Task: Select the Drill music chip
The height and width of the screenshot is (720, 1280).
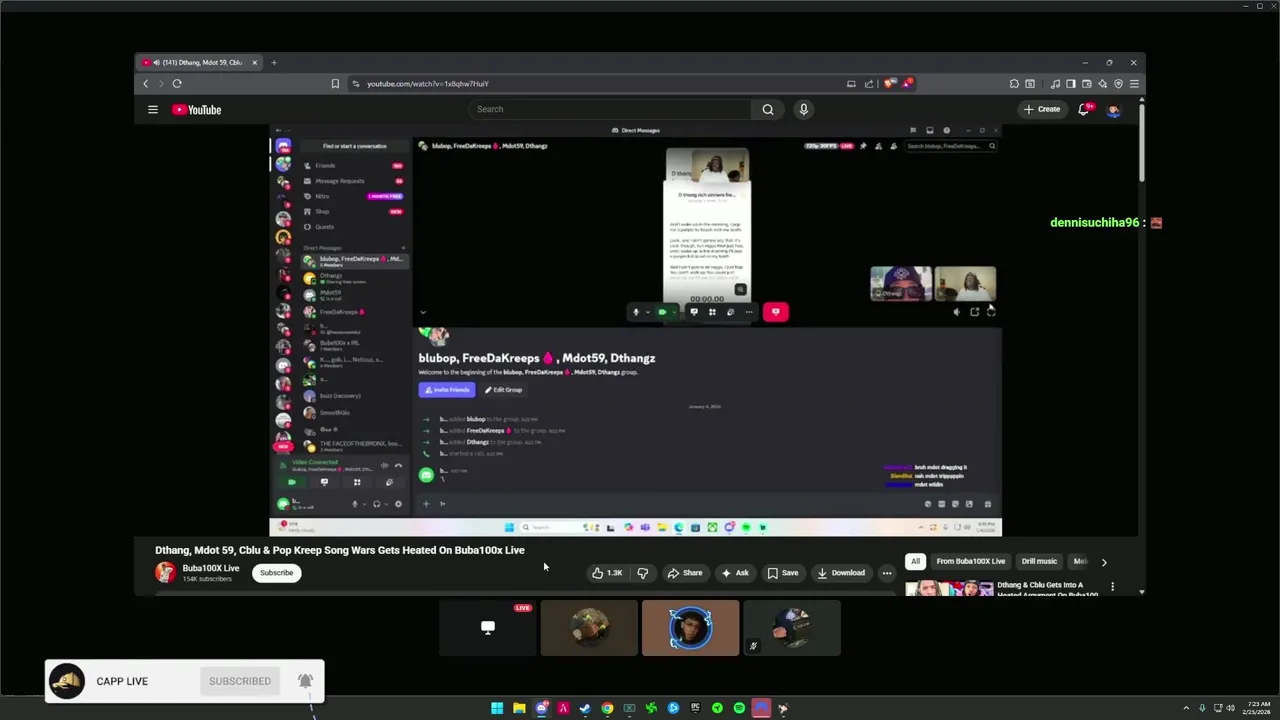Action: click(1039, 562)
